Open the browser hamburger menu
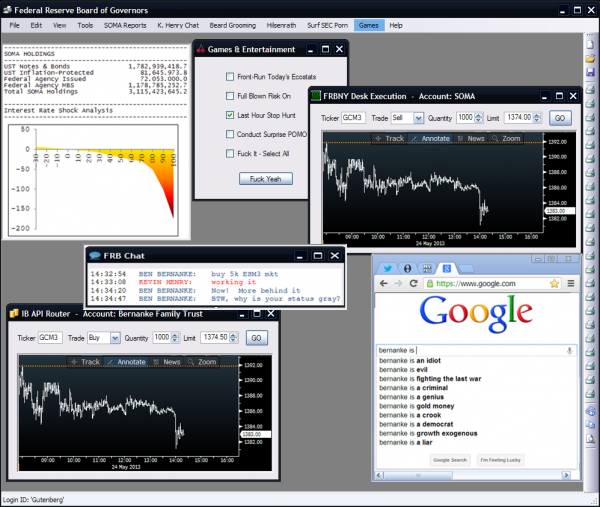This screenshot has height=507, width=600. (x=571, y=284)
